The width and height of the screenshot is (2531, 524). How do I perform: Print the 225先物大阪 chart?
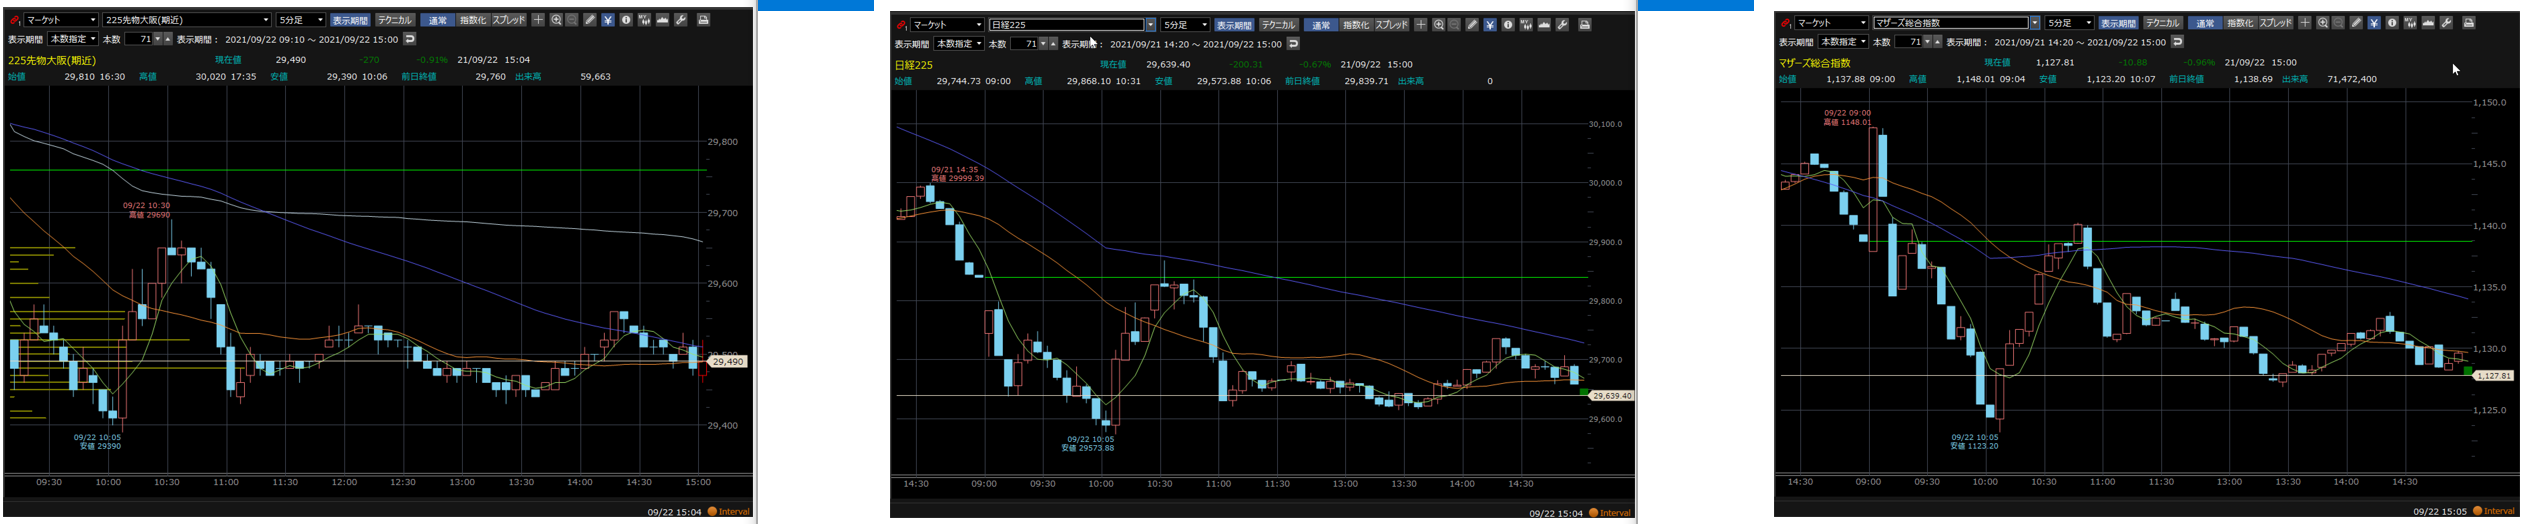pos(703,20)
